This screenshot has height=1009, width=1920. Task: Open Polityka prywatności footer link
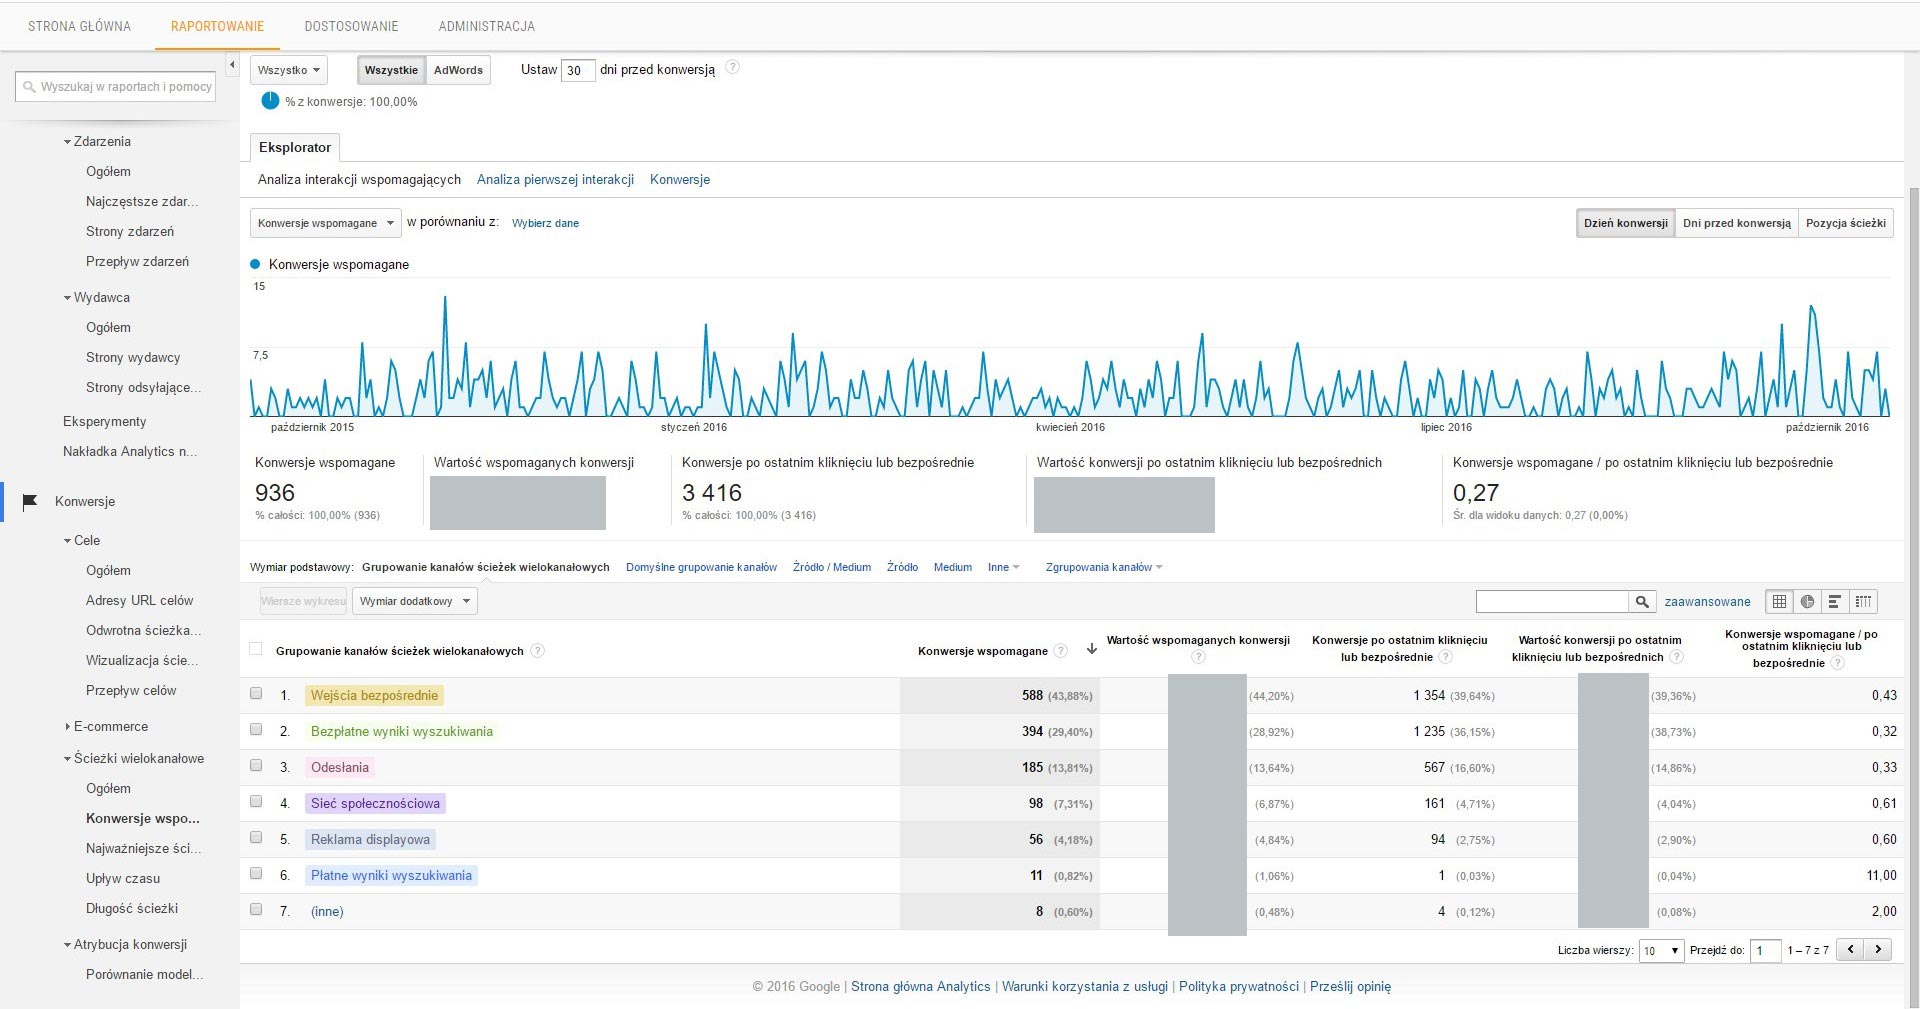pyautogui.click(x=1238, y=986)
